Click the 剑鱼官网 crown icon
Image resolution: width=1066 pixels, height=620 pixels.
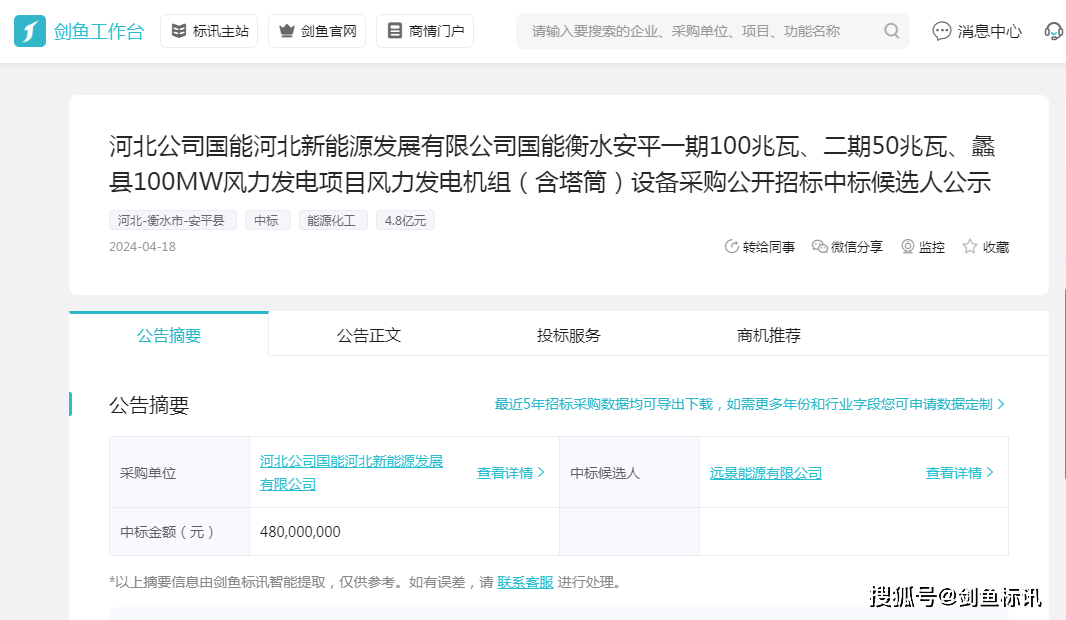click(x=287, y=31)
